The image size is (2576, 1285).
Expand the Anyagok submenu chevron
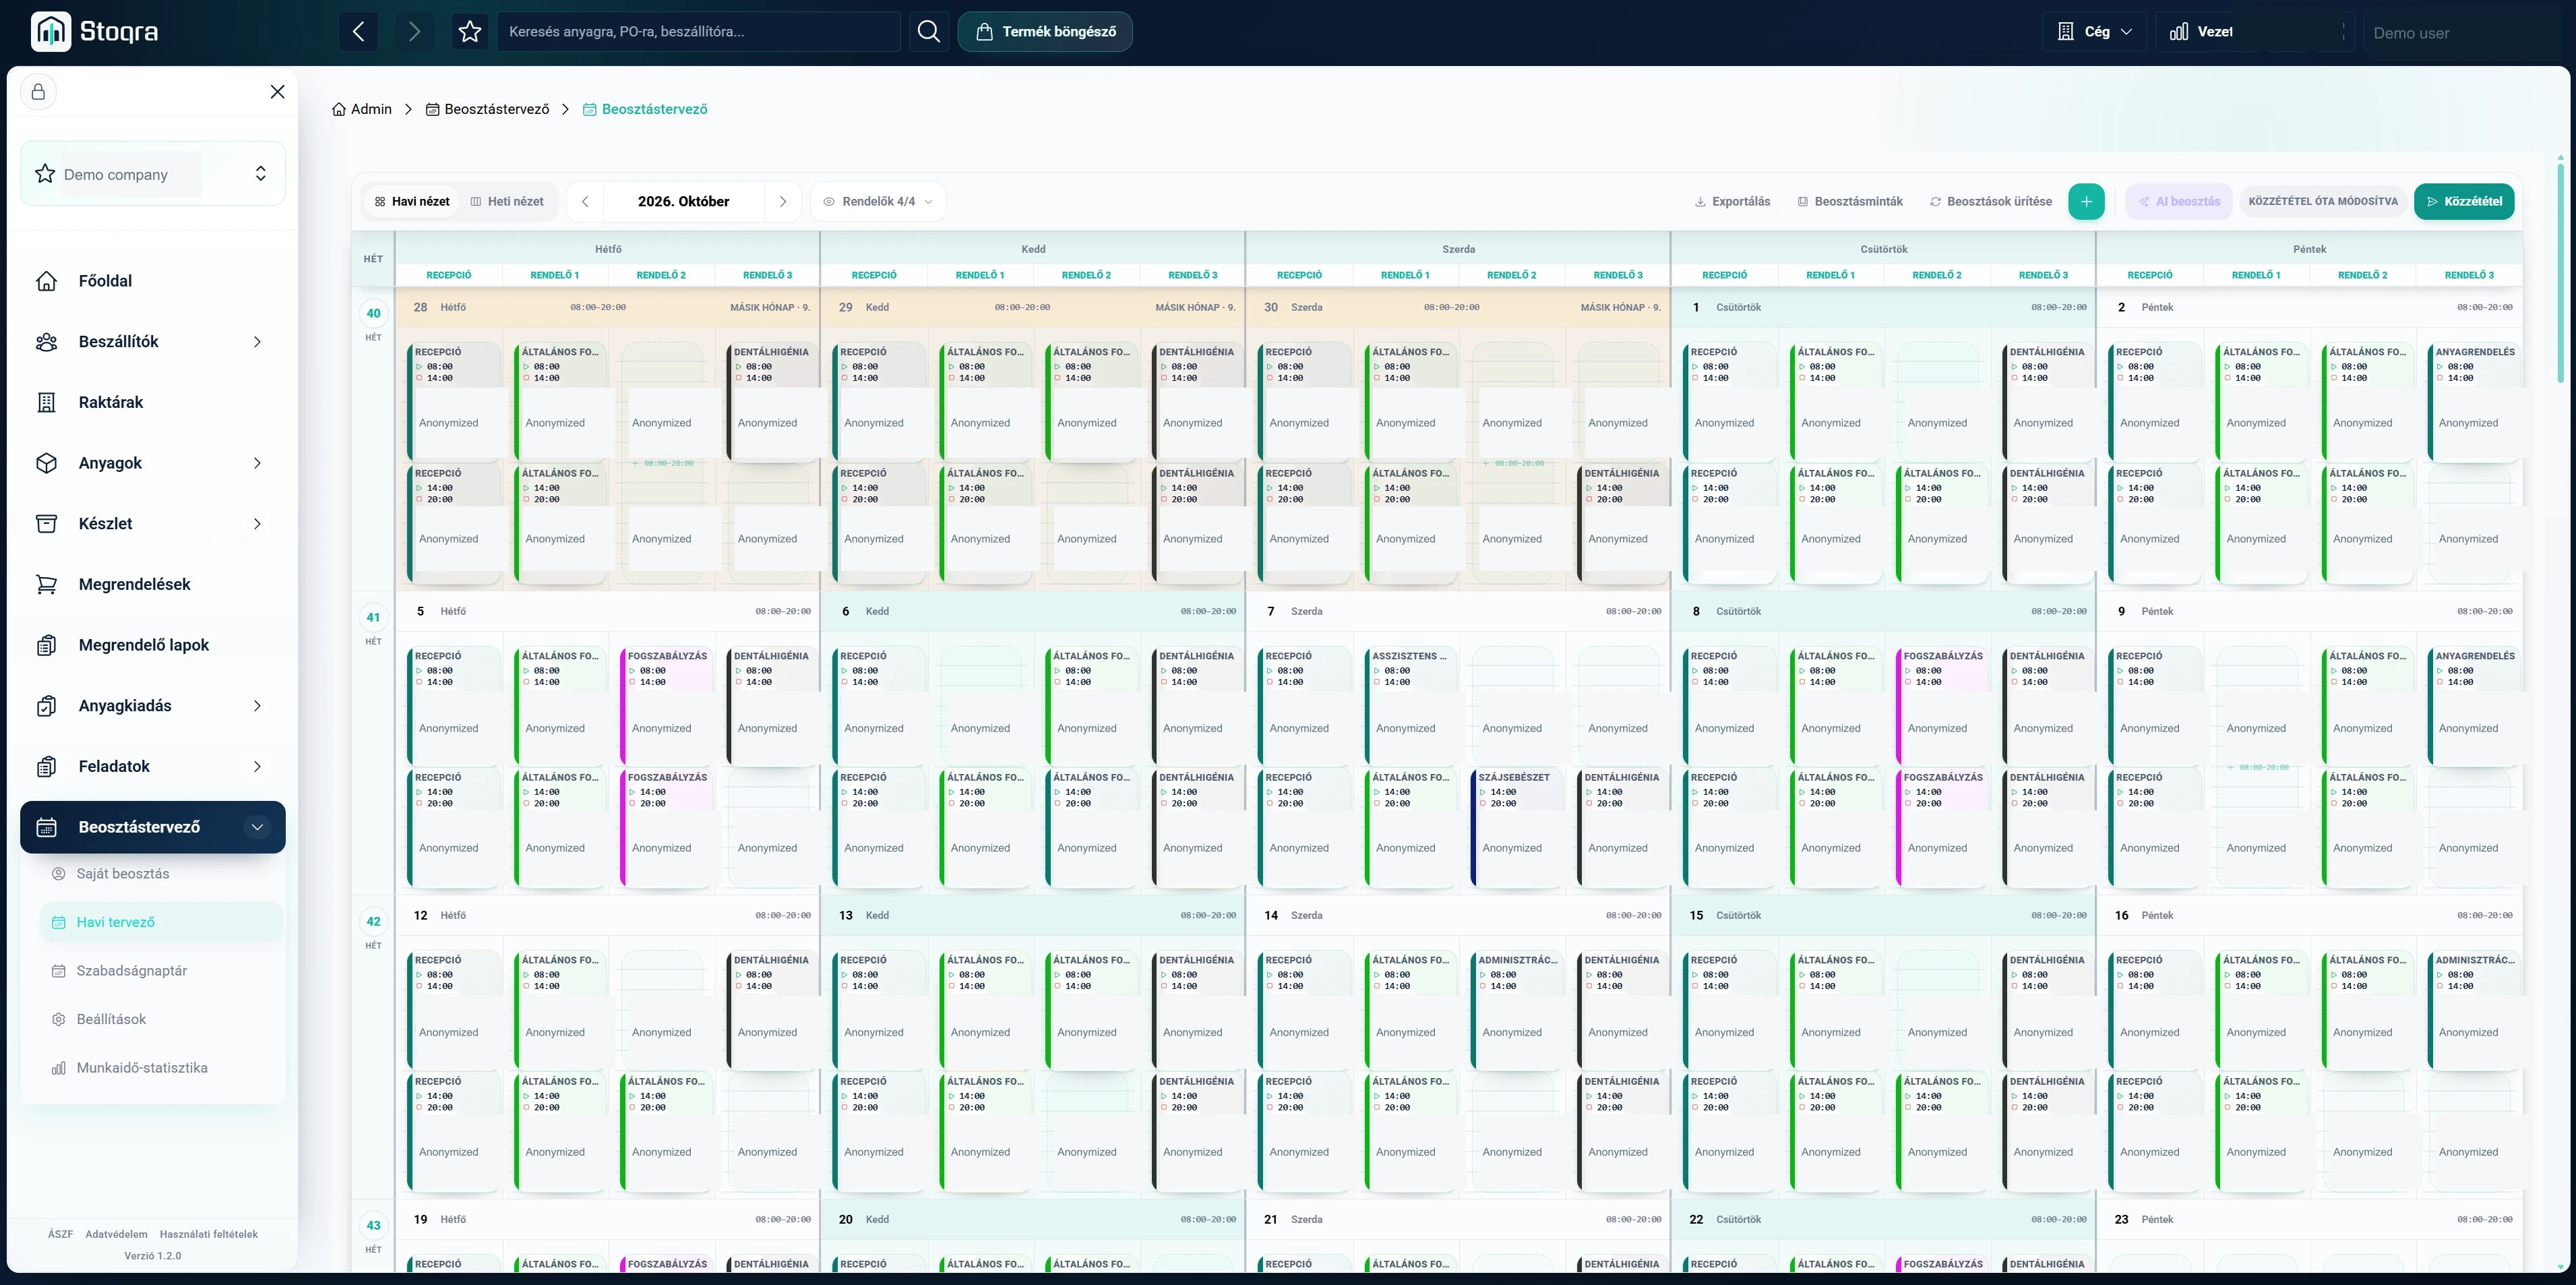(257, 463)
